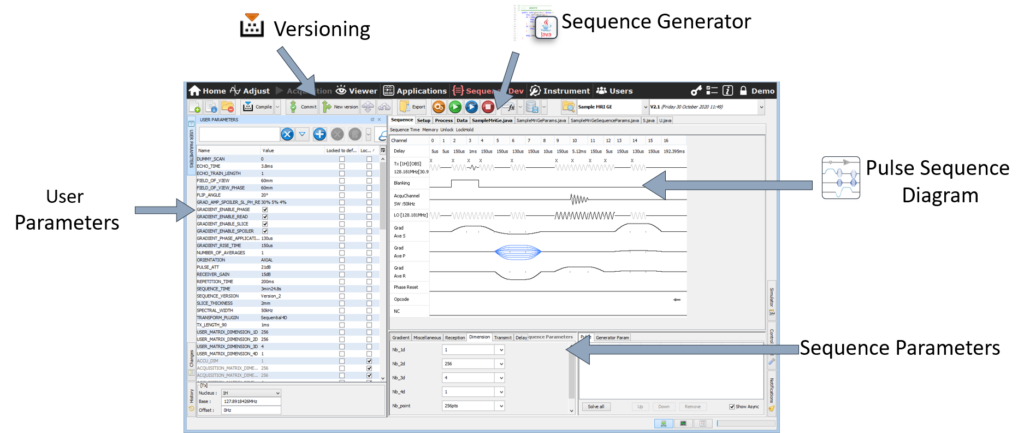
Task: Expand the dropdown arrow beside the database icon
Action: 543,106
